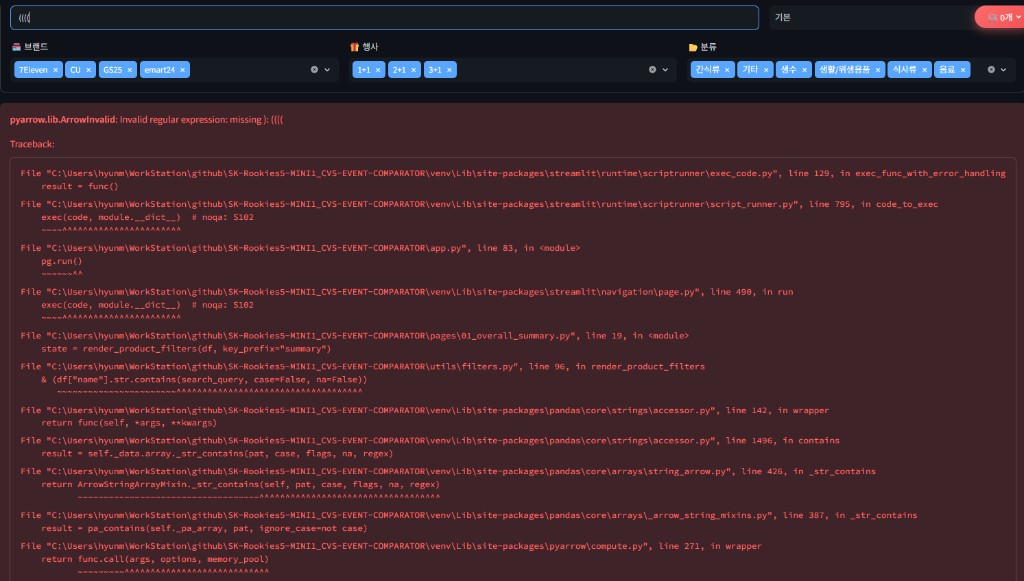Expand the 브랜드 multiselect dropdown

tap(327, 70)
